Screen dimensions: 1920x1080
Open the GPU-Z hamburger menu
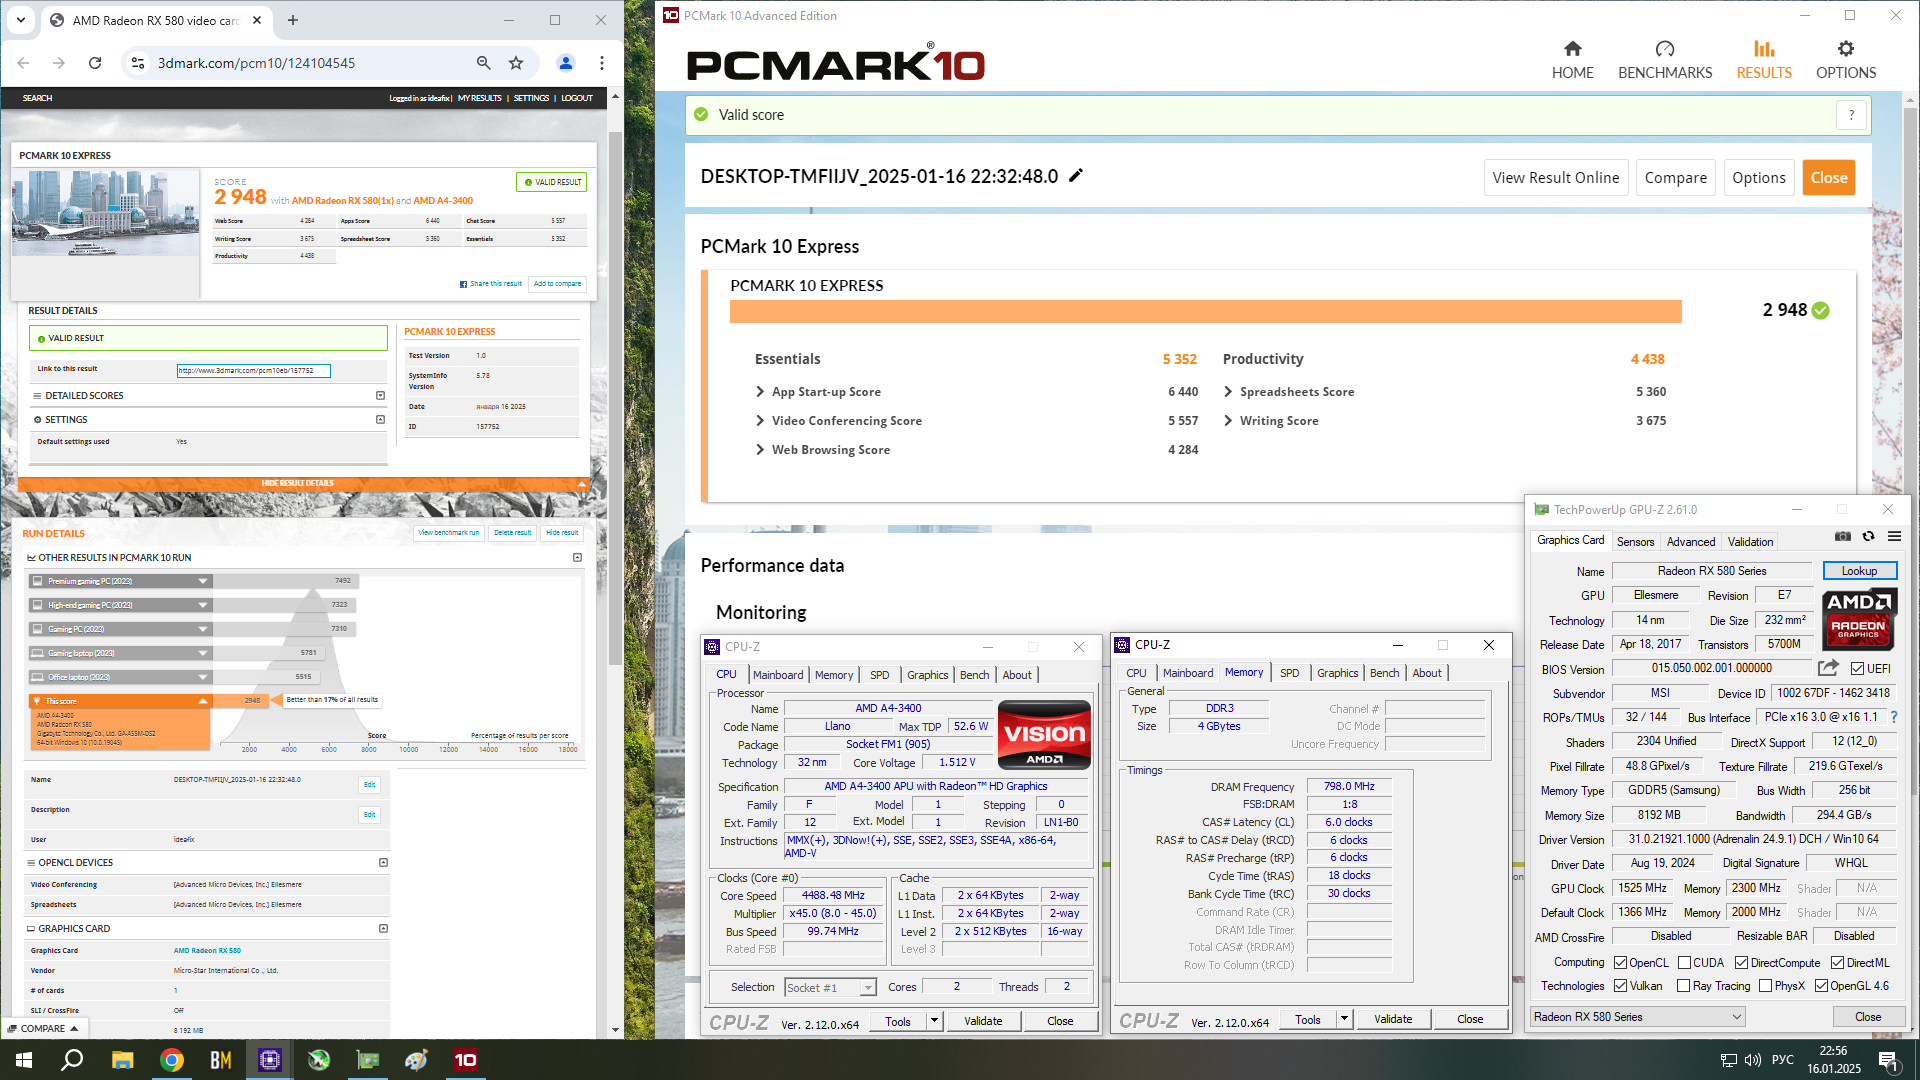[x=1894, y=536]
